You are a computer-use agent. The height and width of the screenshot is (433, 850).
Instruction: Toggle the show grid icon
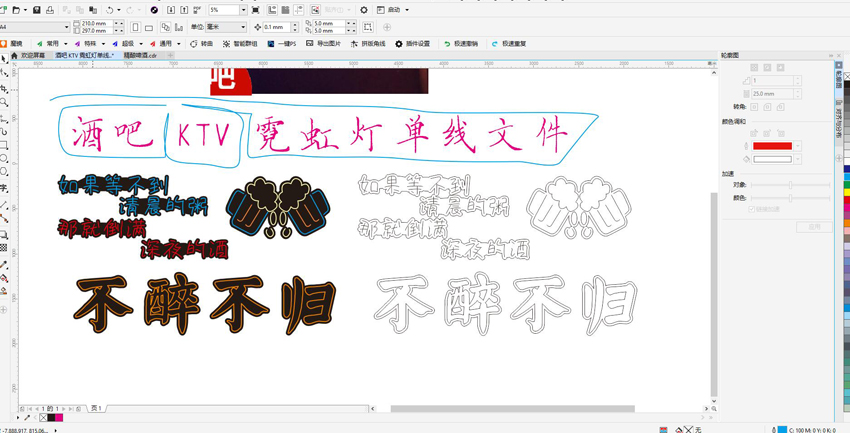click(x=285, y=10)
